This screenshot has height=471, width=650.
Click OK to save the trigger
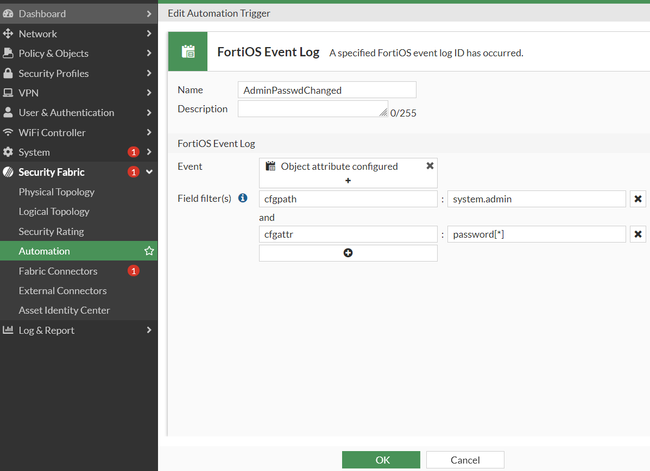(381, 460)
